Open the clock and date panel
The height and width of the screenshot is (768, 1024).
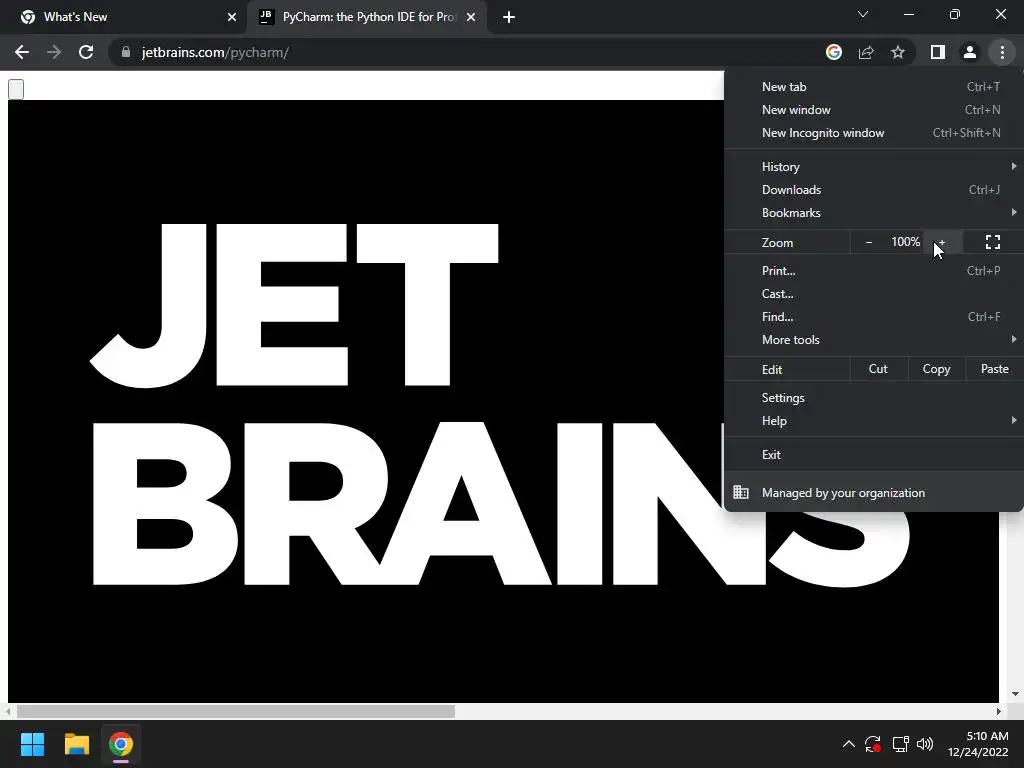[978, 744]
